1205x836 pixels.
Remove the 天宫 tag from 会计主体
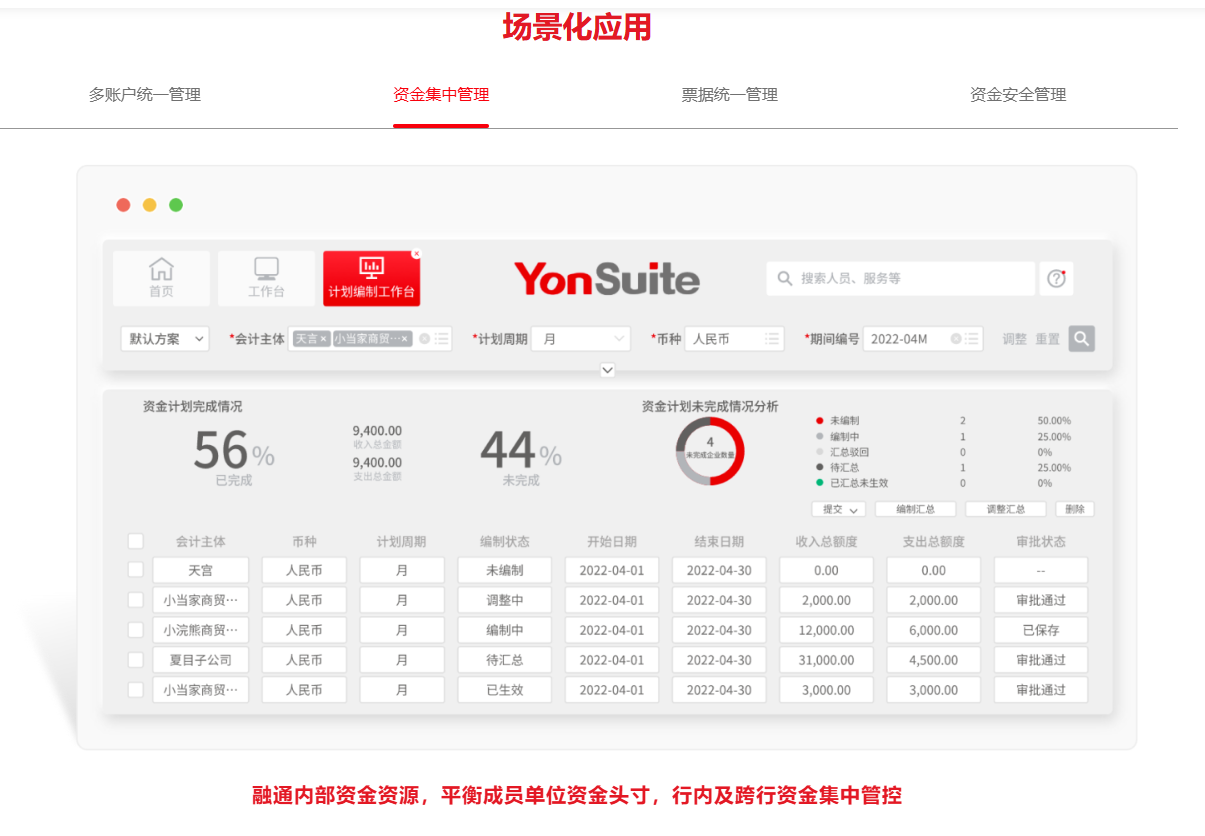[x=324, y=339]
